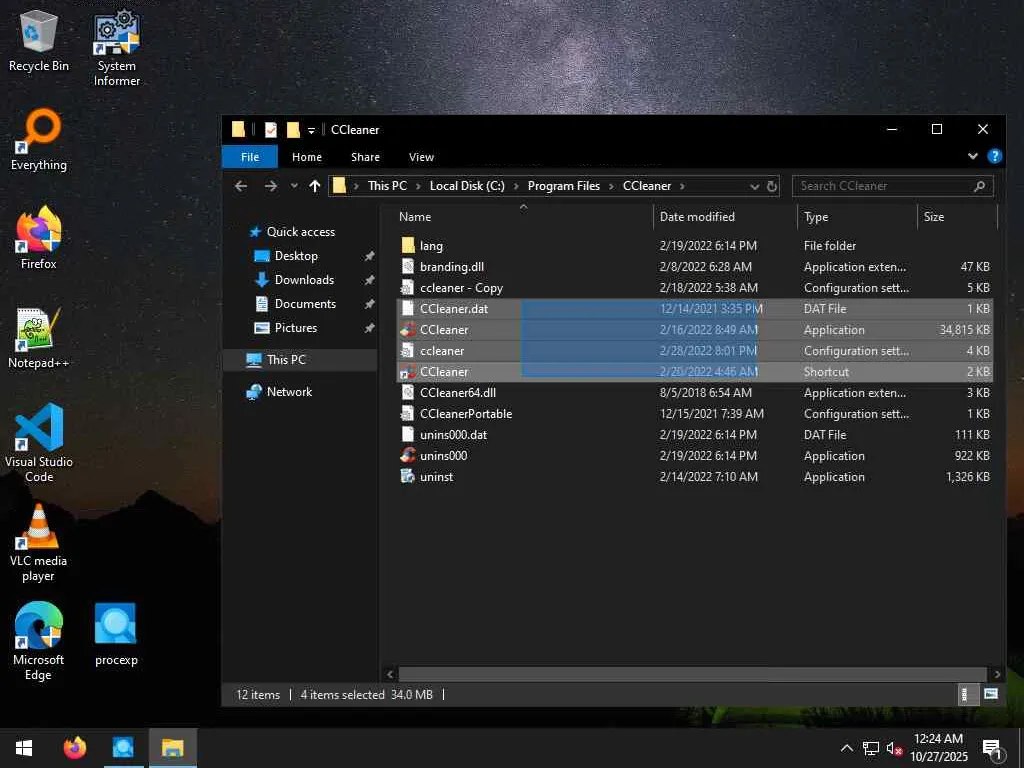Refresh the CCleaner folder view
The width and height of the screenshot is (1024, 768).
(771, 186)
